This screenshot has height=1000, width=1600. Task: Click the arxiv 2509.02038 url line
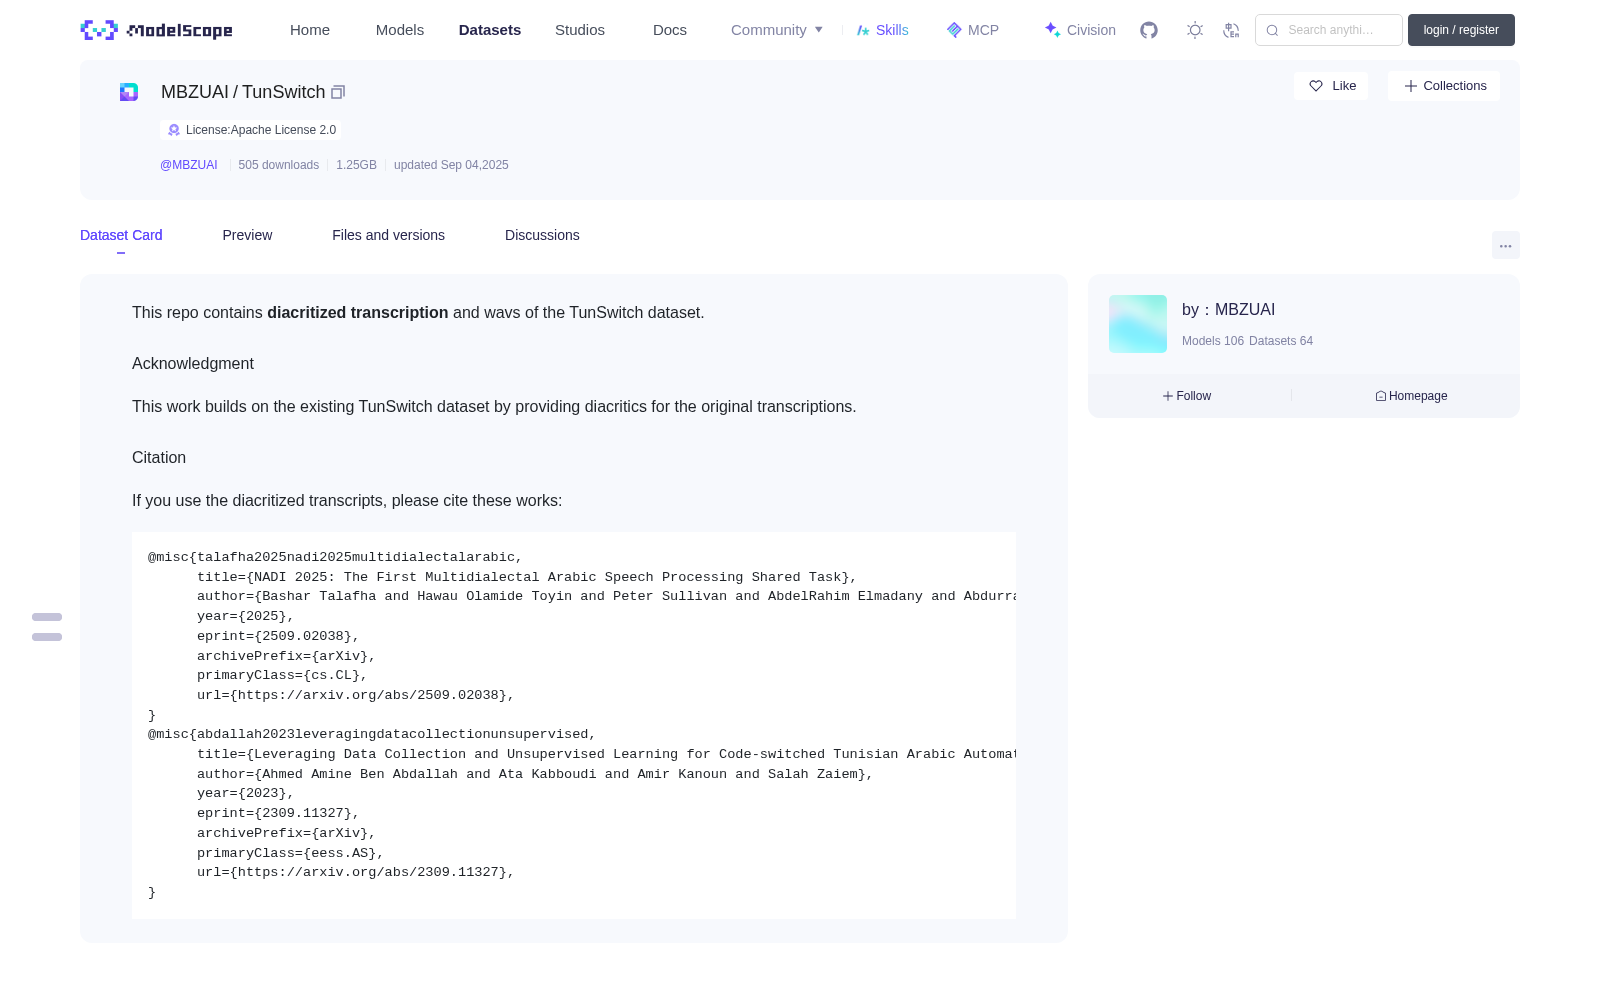click(356, 695)
